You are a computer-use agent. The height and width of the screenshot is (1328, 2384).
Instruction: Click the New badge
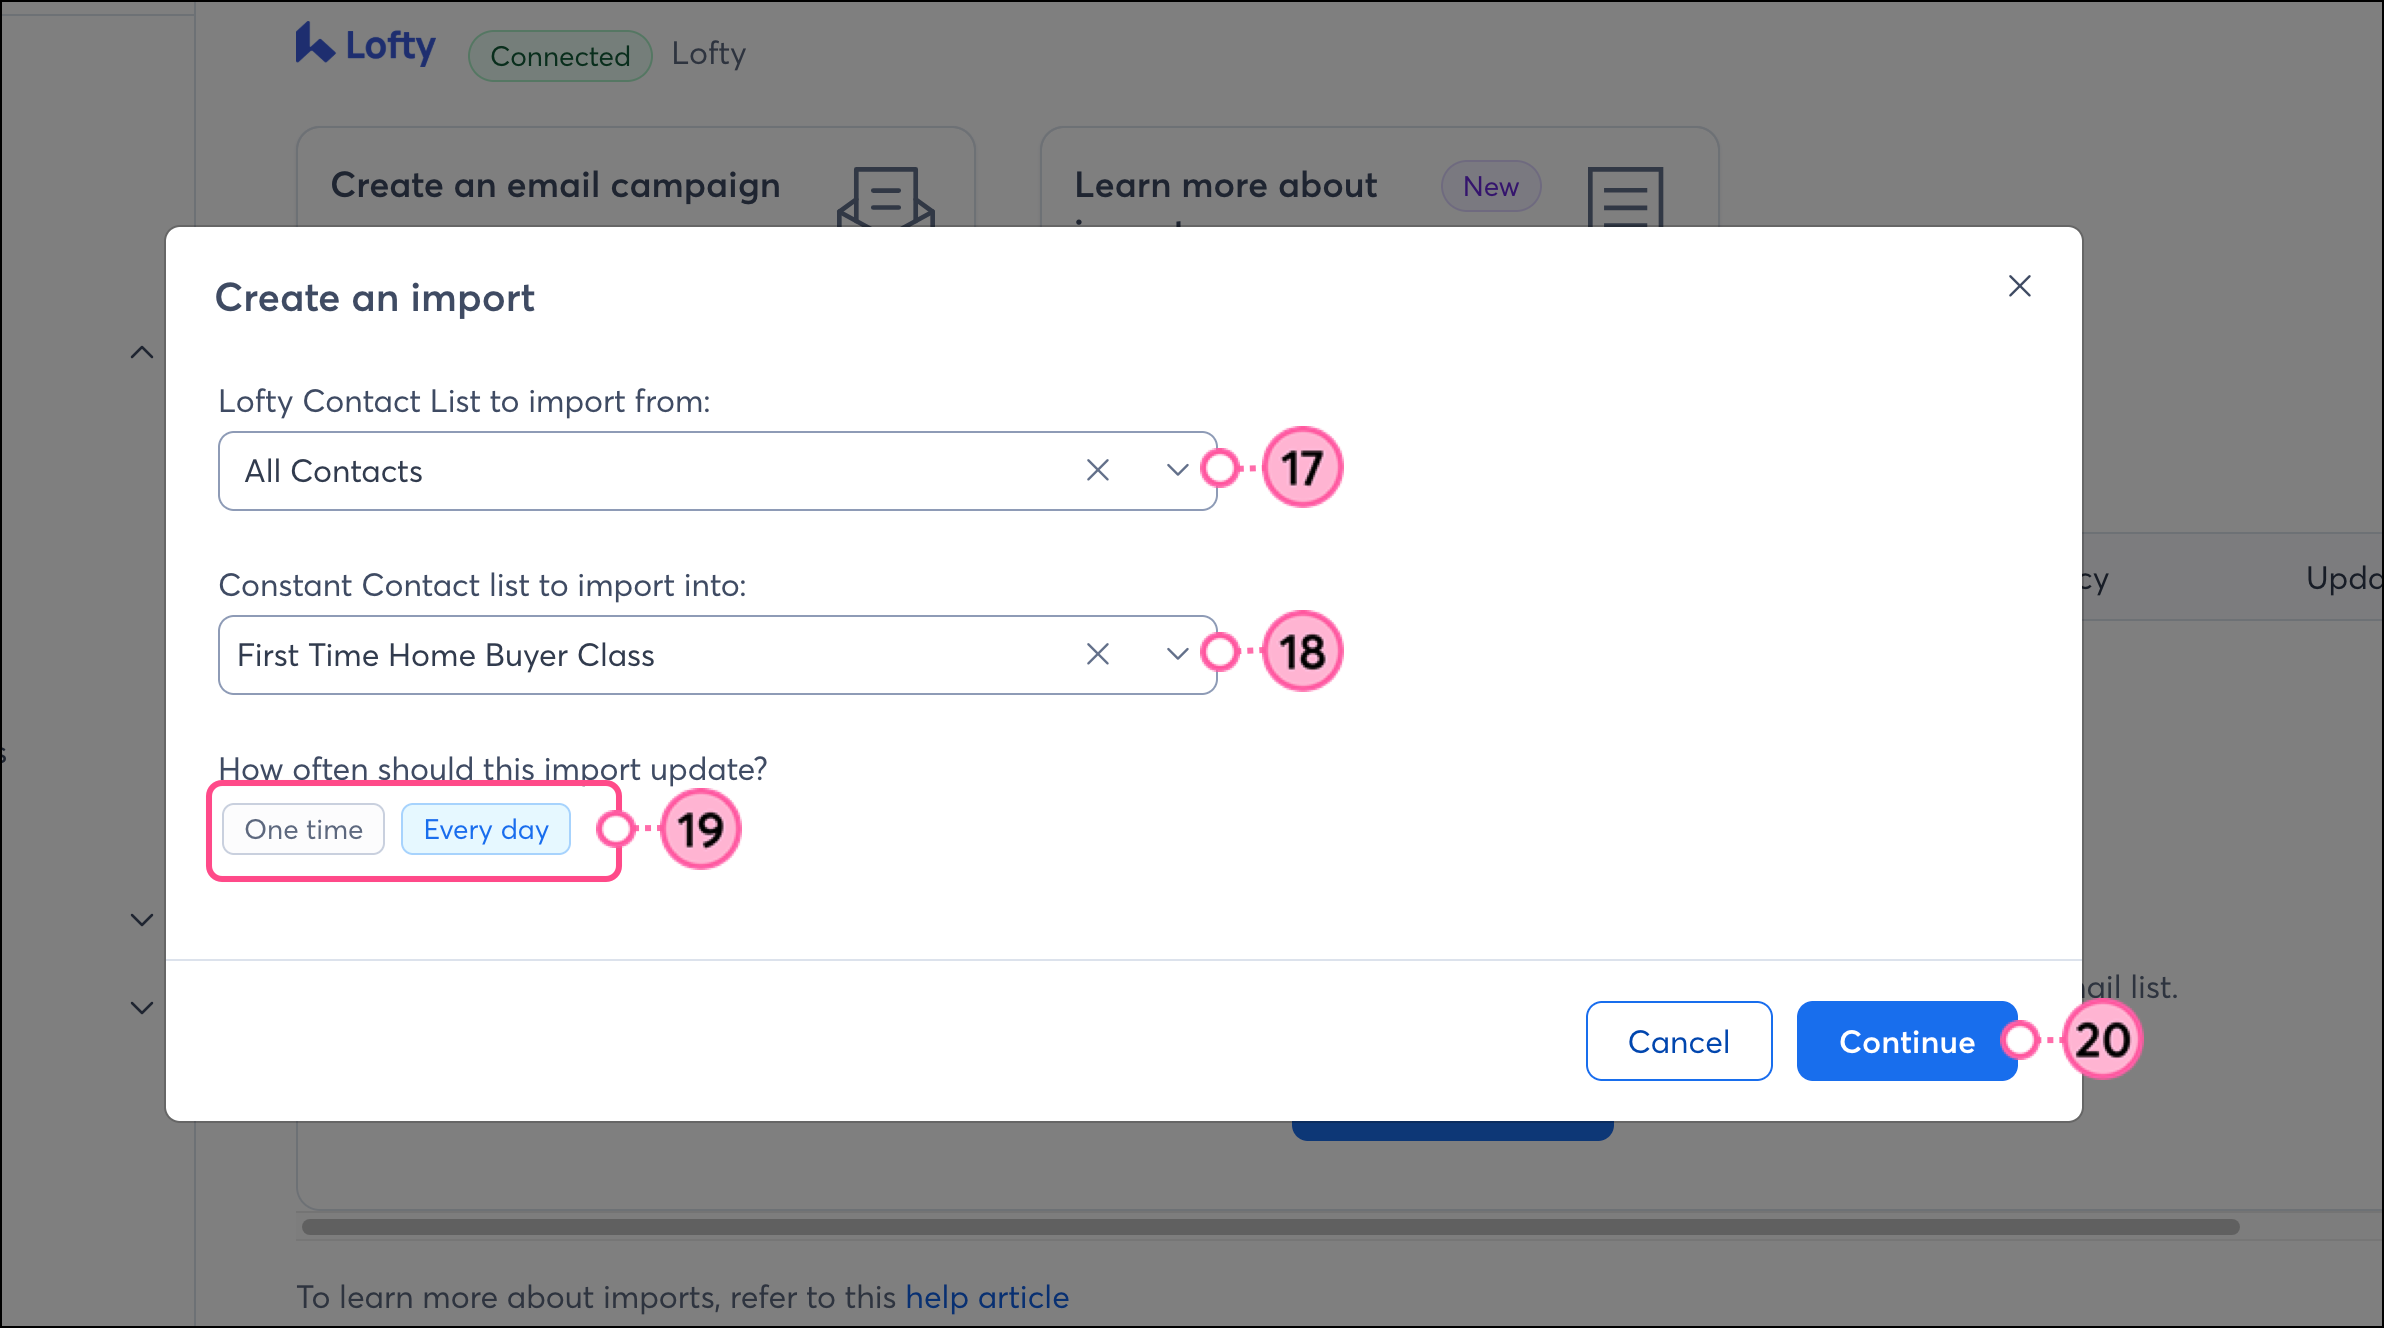point(1490,186)
